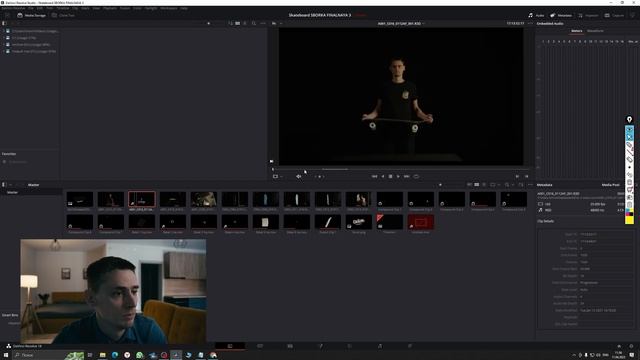This screenshot has width=640, height=360.
Task: Switch media pool to list view
Action: 484,185
